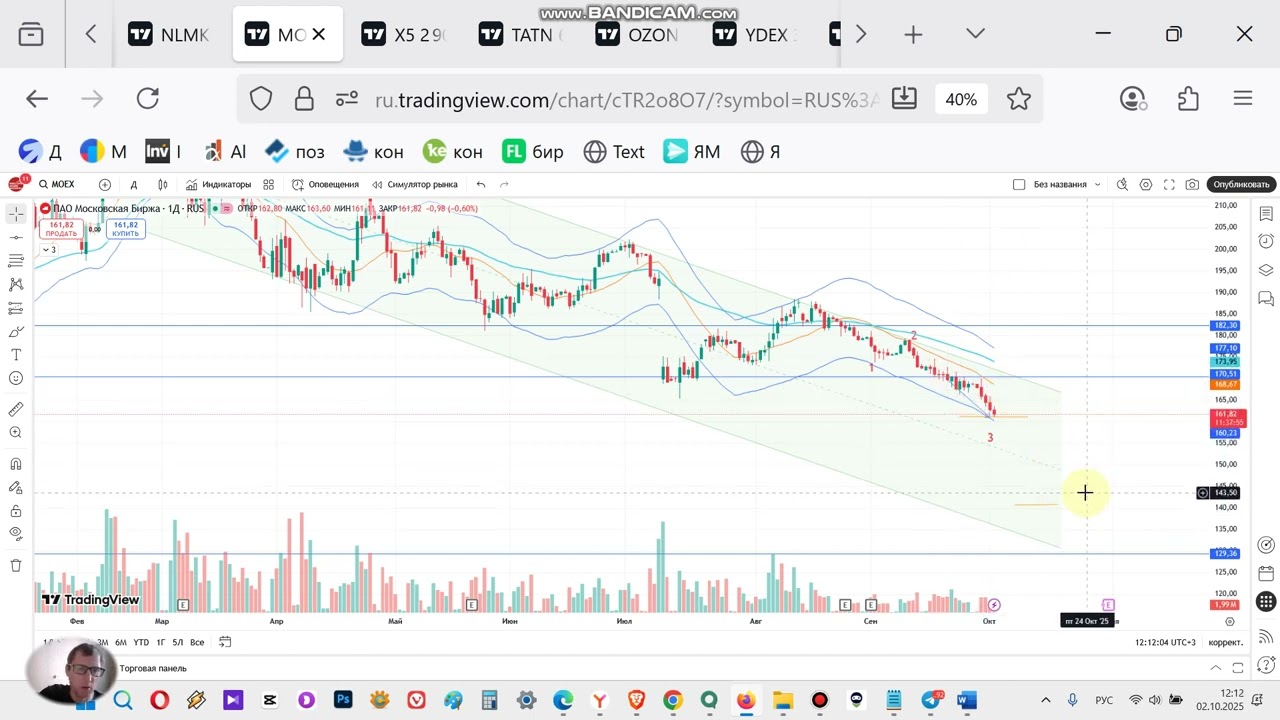Start the market simulator (Симулятор рынка)

pyautogui.click(x=415, y=185)
